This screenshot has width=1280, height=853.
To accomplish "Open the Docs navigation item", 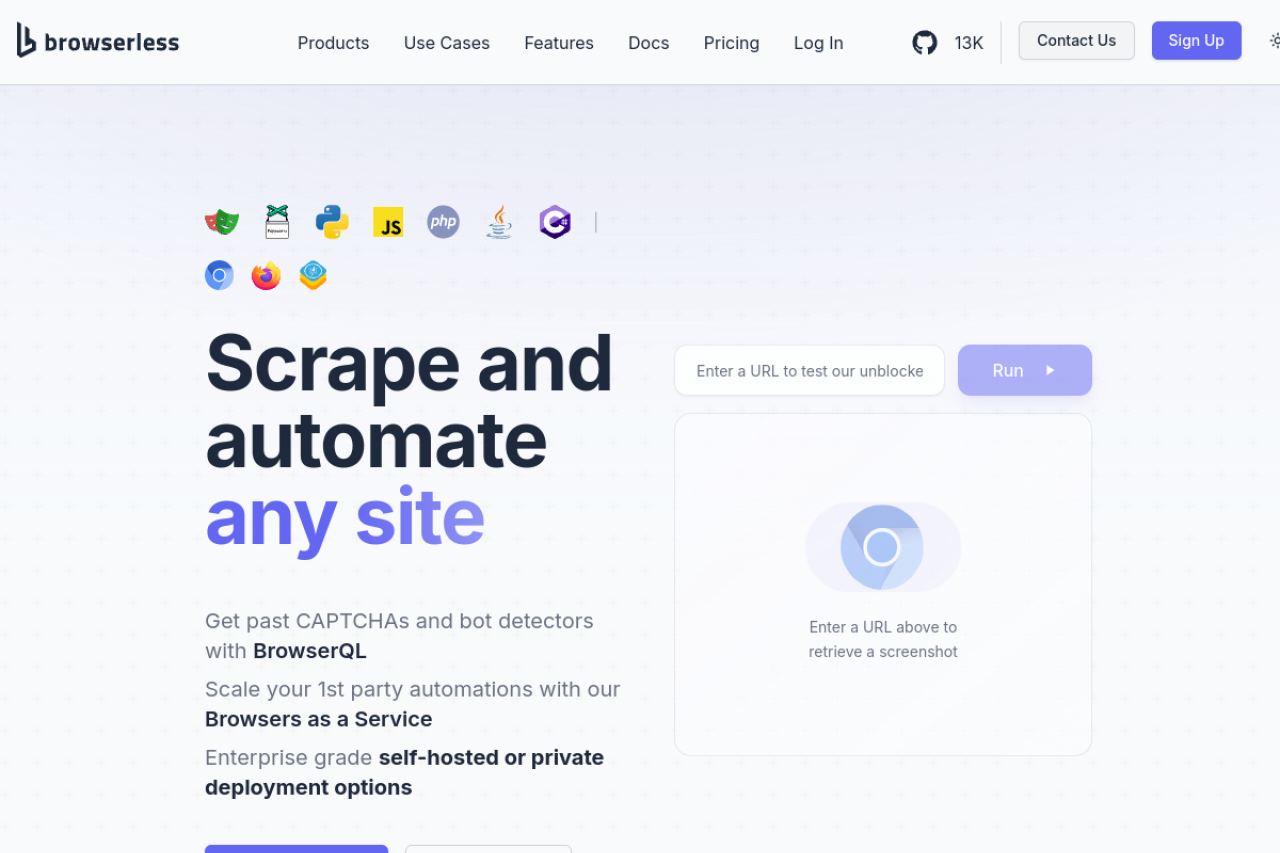I will [648, 43].
